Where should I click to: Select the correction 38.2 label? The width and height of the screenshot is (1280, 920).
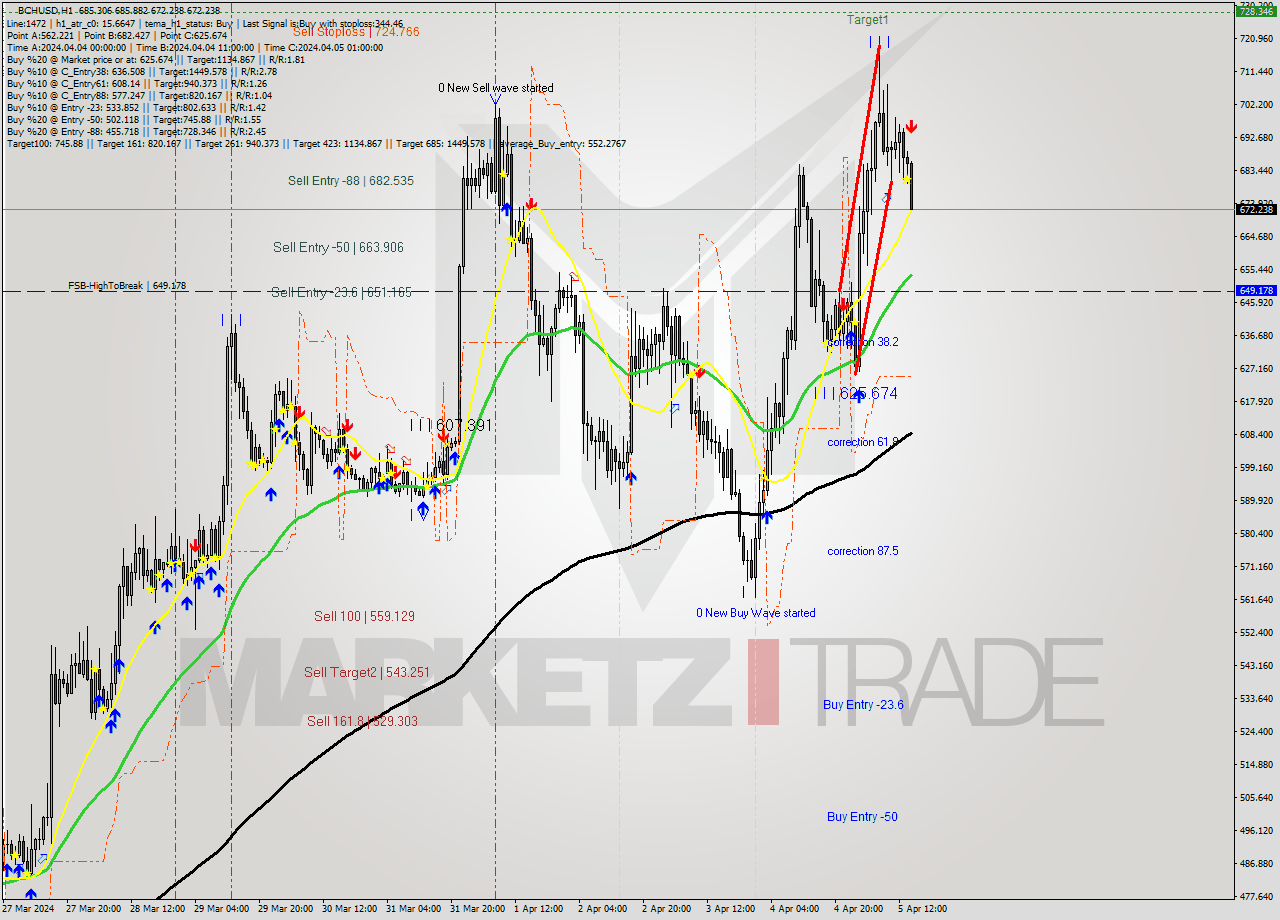click(x=863, y=342)
